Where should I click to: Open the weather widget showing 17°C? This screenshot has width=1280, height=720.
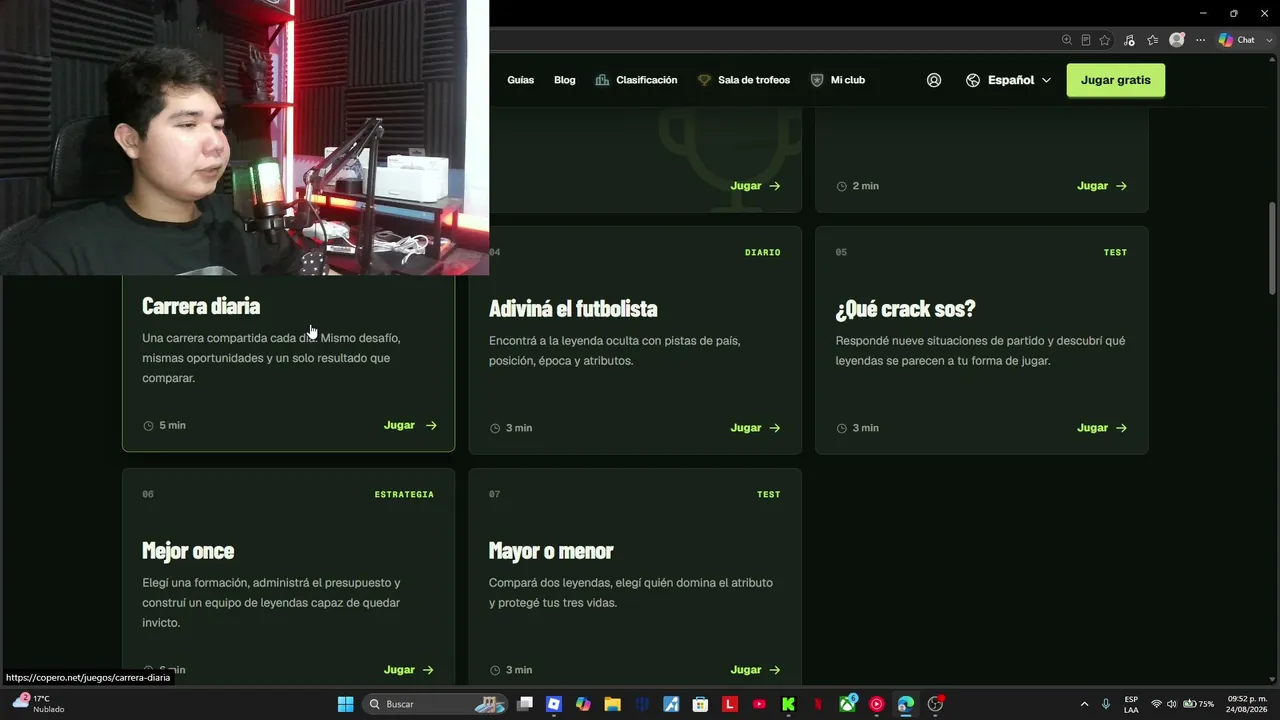click(x=38, y=704)
